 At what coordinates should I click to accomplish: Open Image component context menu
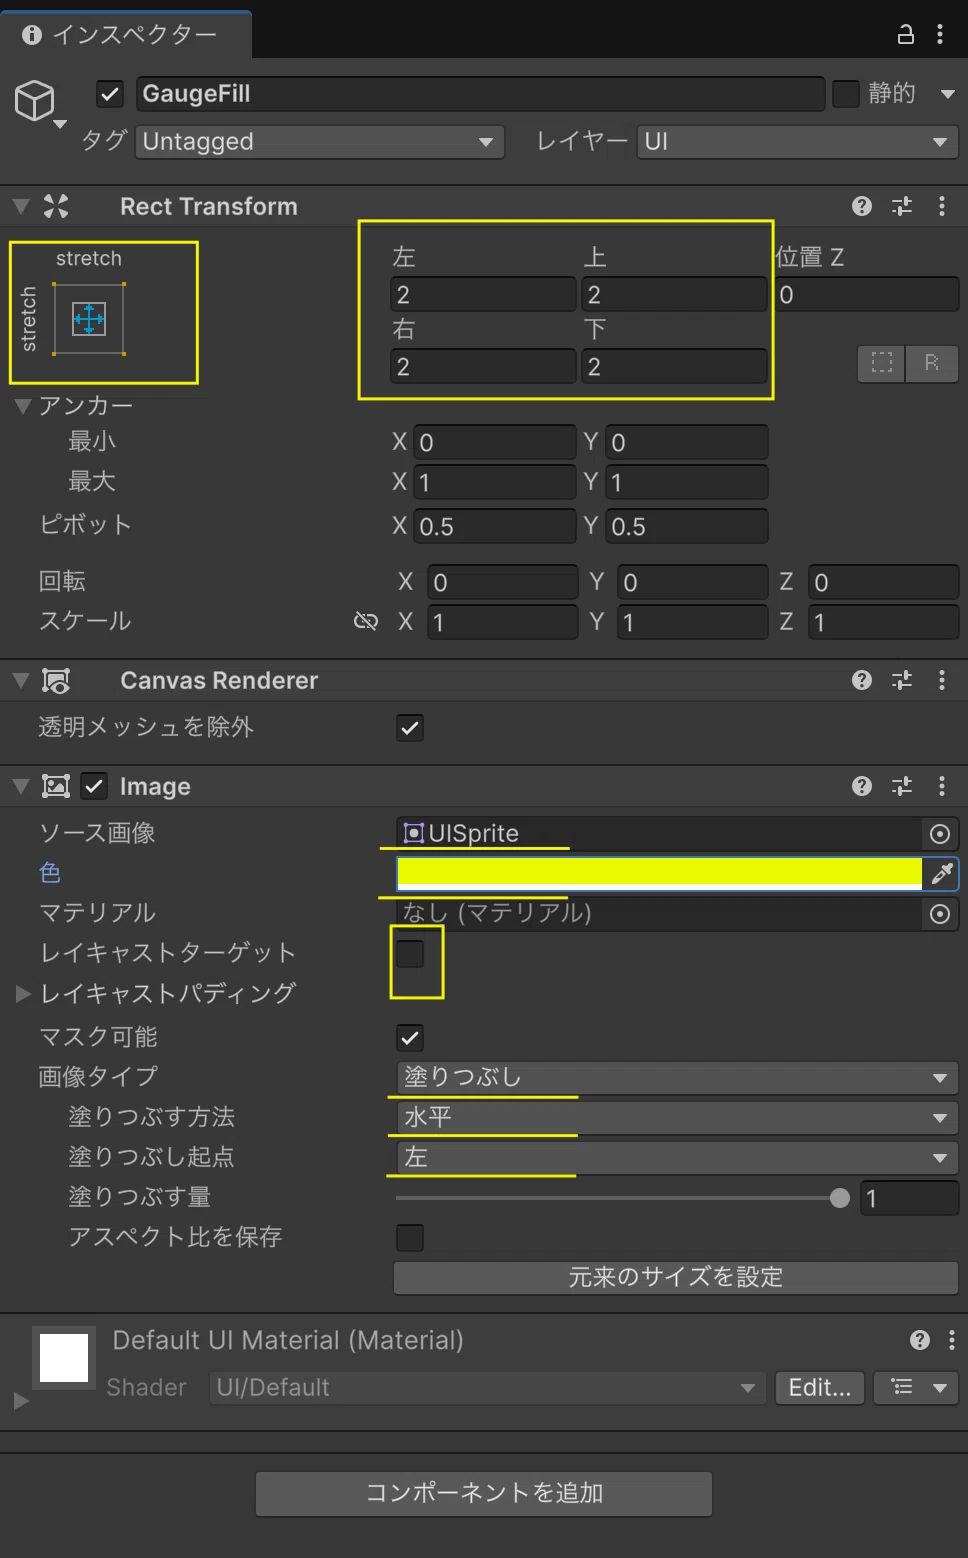pos(942,786)
